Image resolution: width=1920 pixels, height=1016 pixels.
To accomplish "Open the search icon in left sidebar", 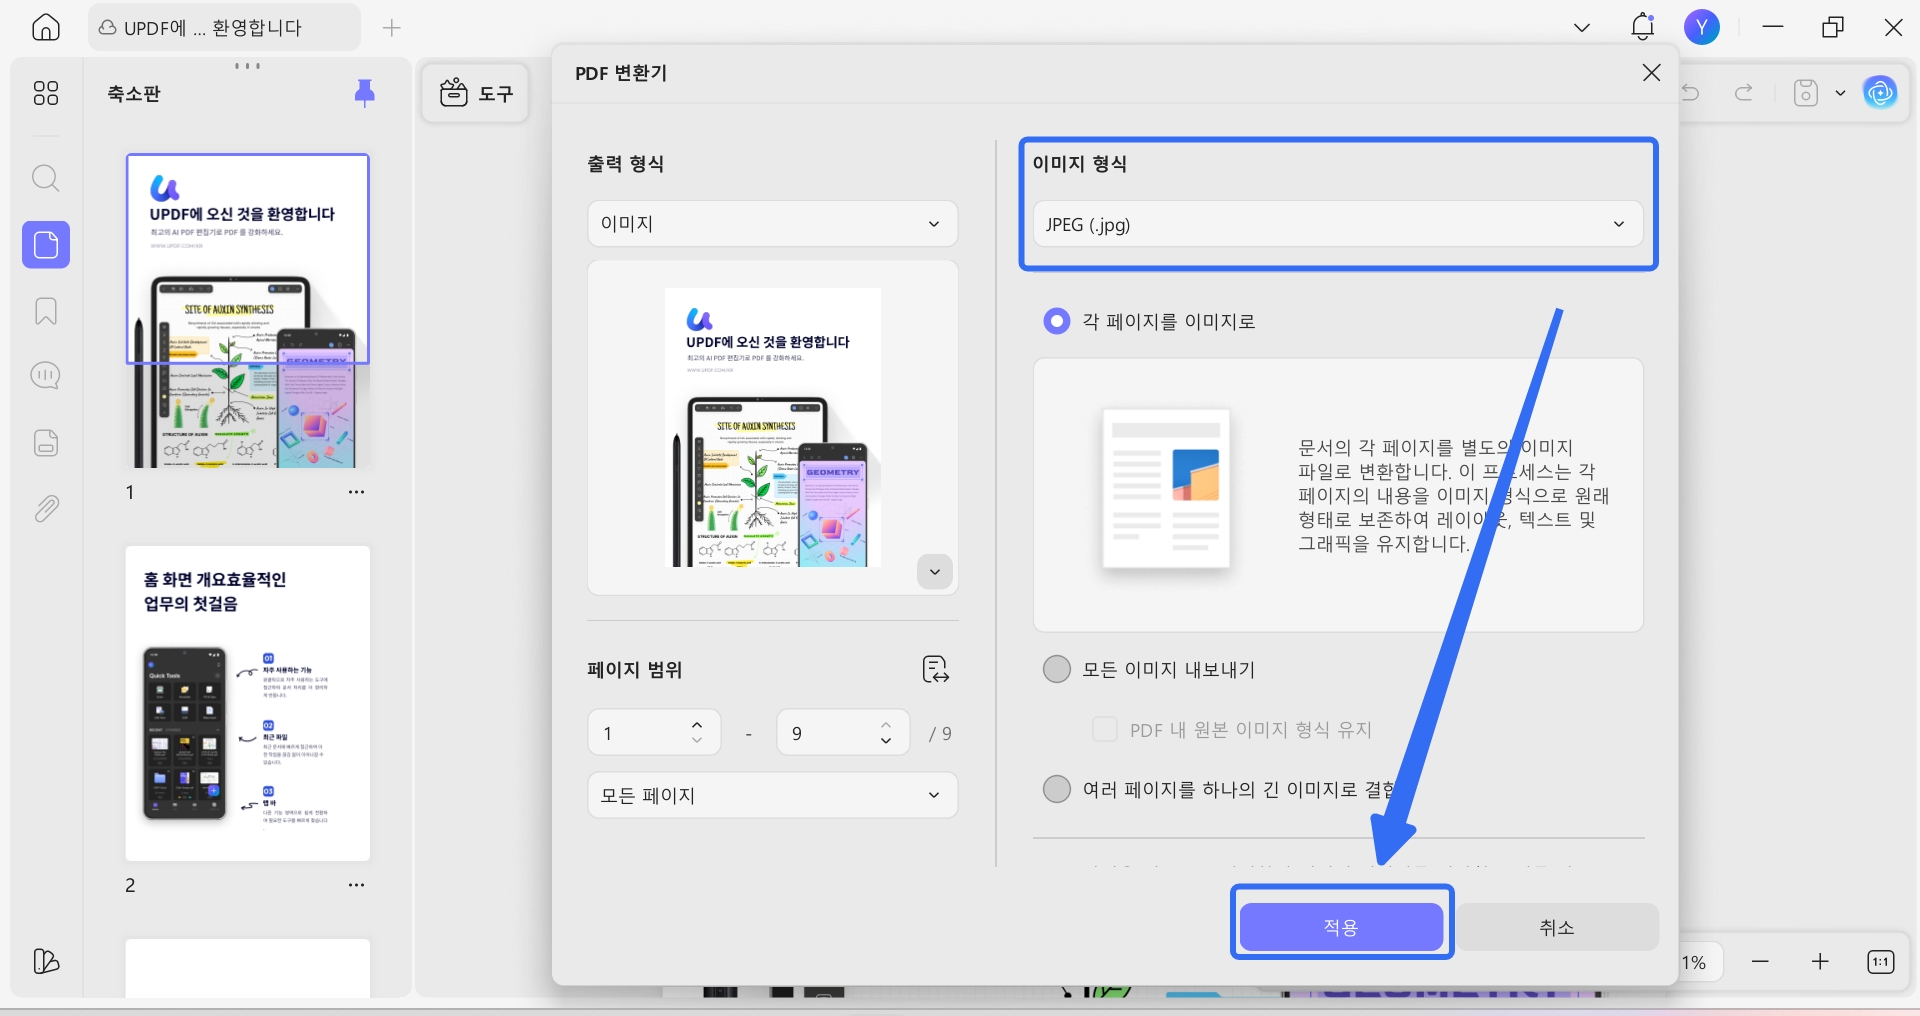I will pyautogui.click(x=46, y=179).
